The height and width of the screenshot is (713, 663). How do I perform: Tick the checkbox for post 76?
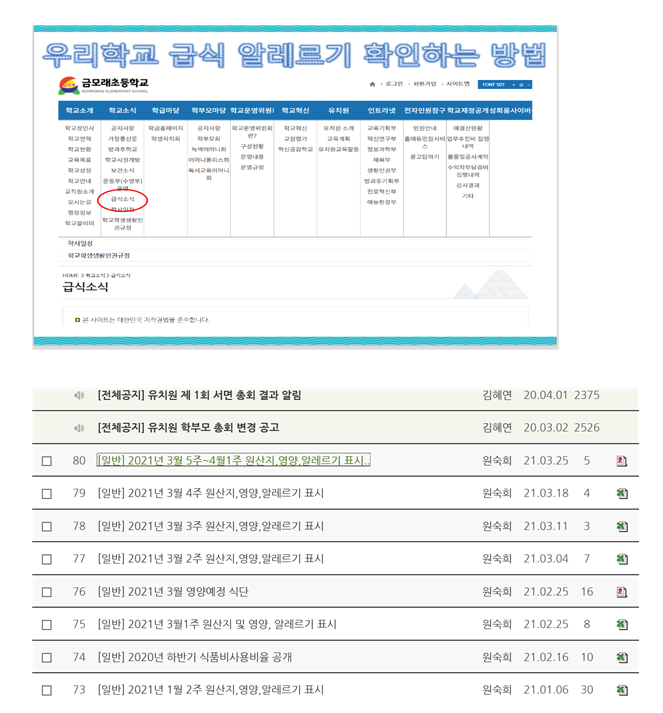[x=46, y=592]
